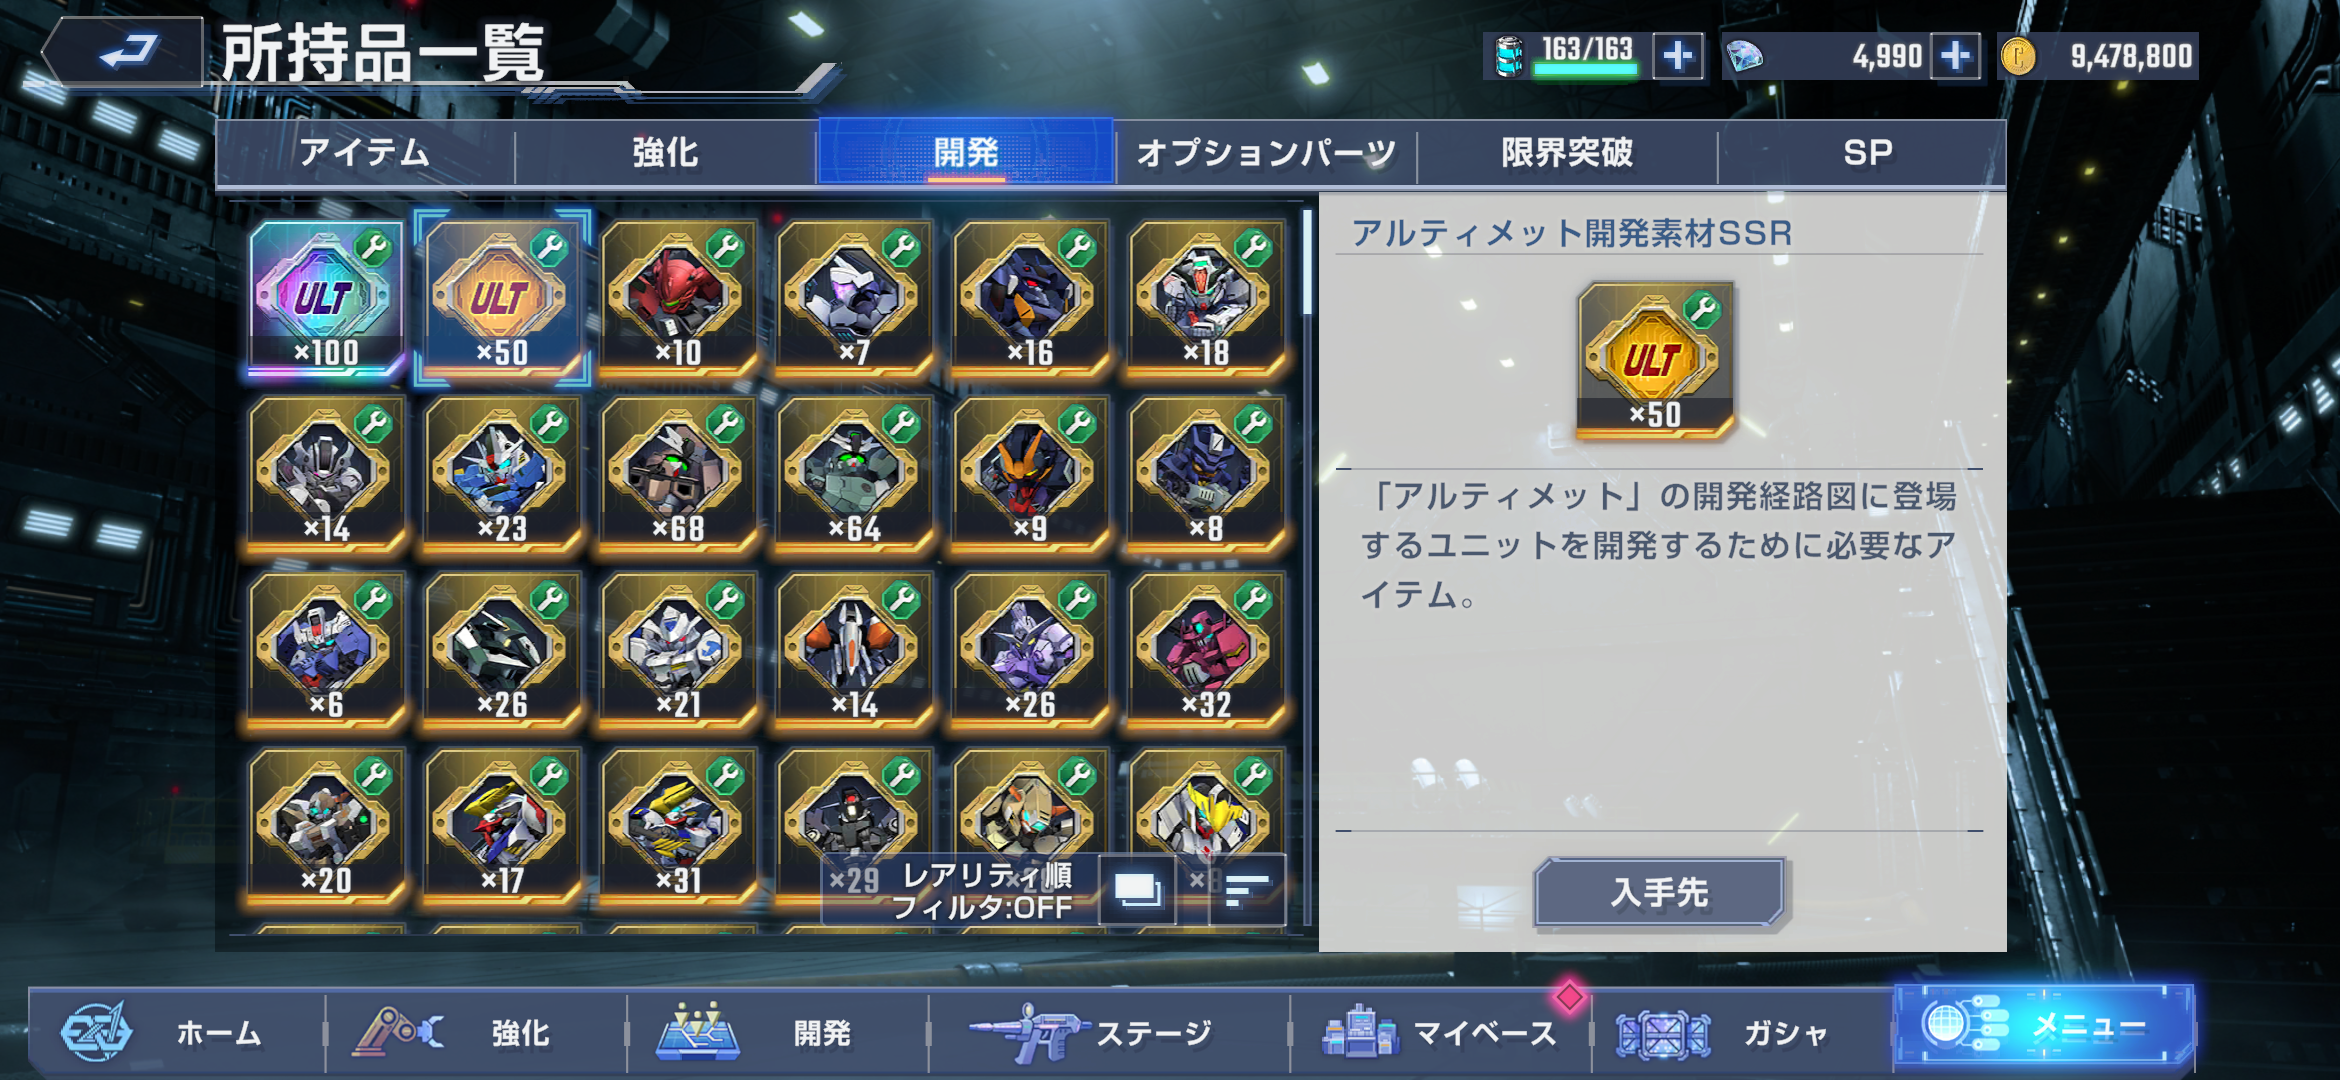
Task: Select the red mobile suit material ×10
Action: (x=678, y=298)
